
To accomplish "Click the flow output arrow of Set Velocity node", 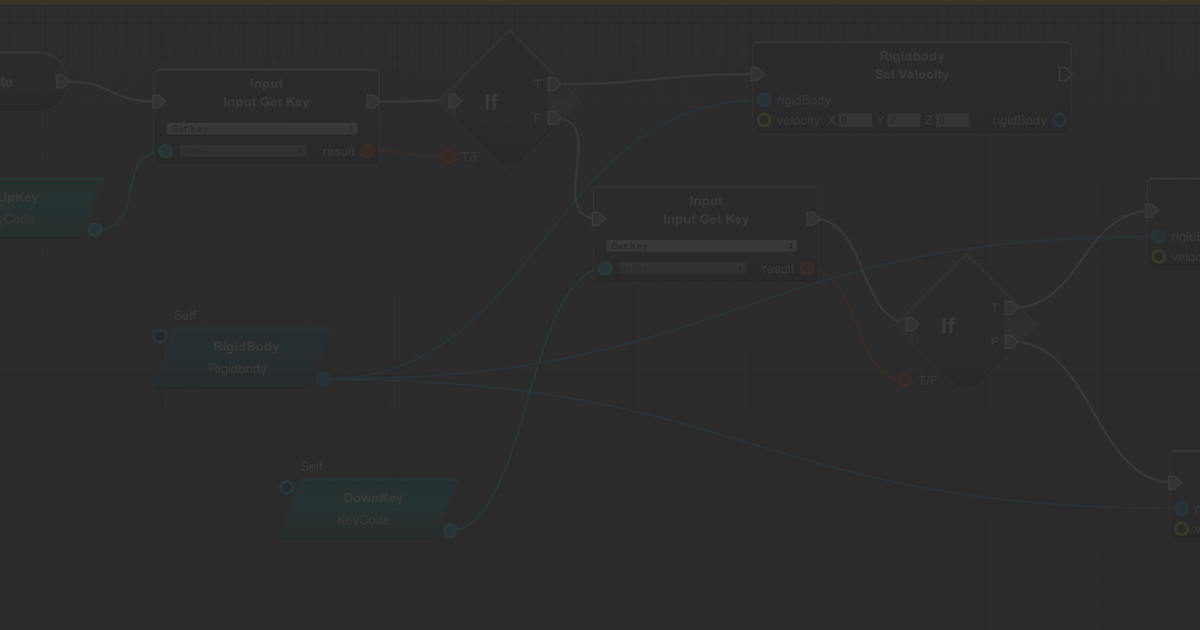I will pyautogui.click(x=1065, y=73).
